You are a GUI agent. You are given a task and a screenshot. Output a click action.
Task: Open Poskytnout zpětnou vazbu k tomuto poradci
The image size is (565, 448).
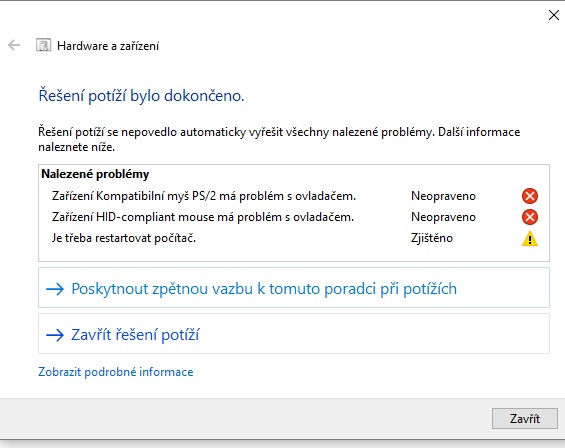click(294, 288)
